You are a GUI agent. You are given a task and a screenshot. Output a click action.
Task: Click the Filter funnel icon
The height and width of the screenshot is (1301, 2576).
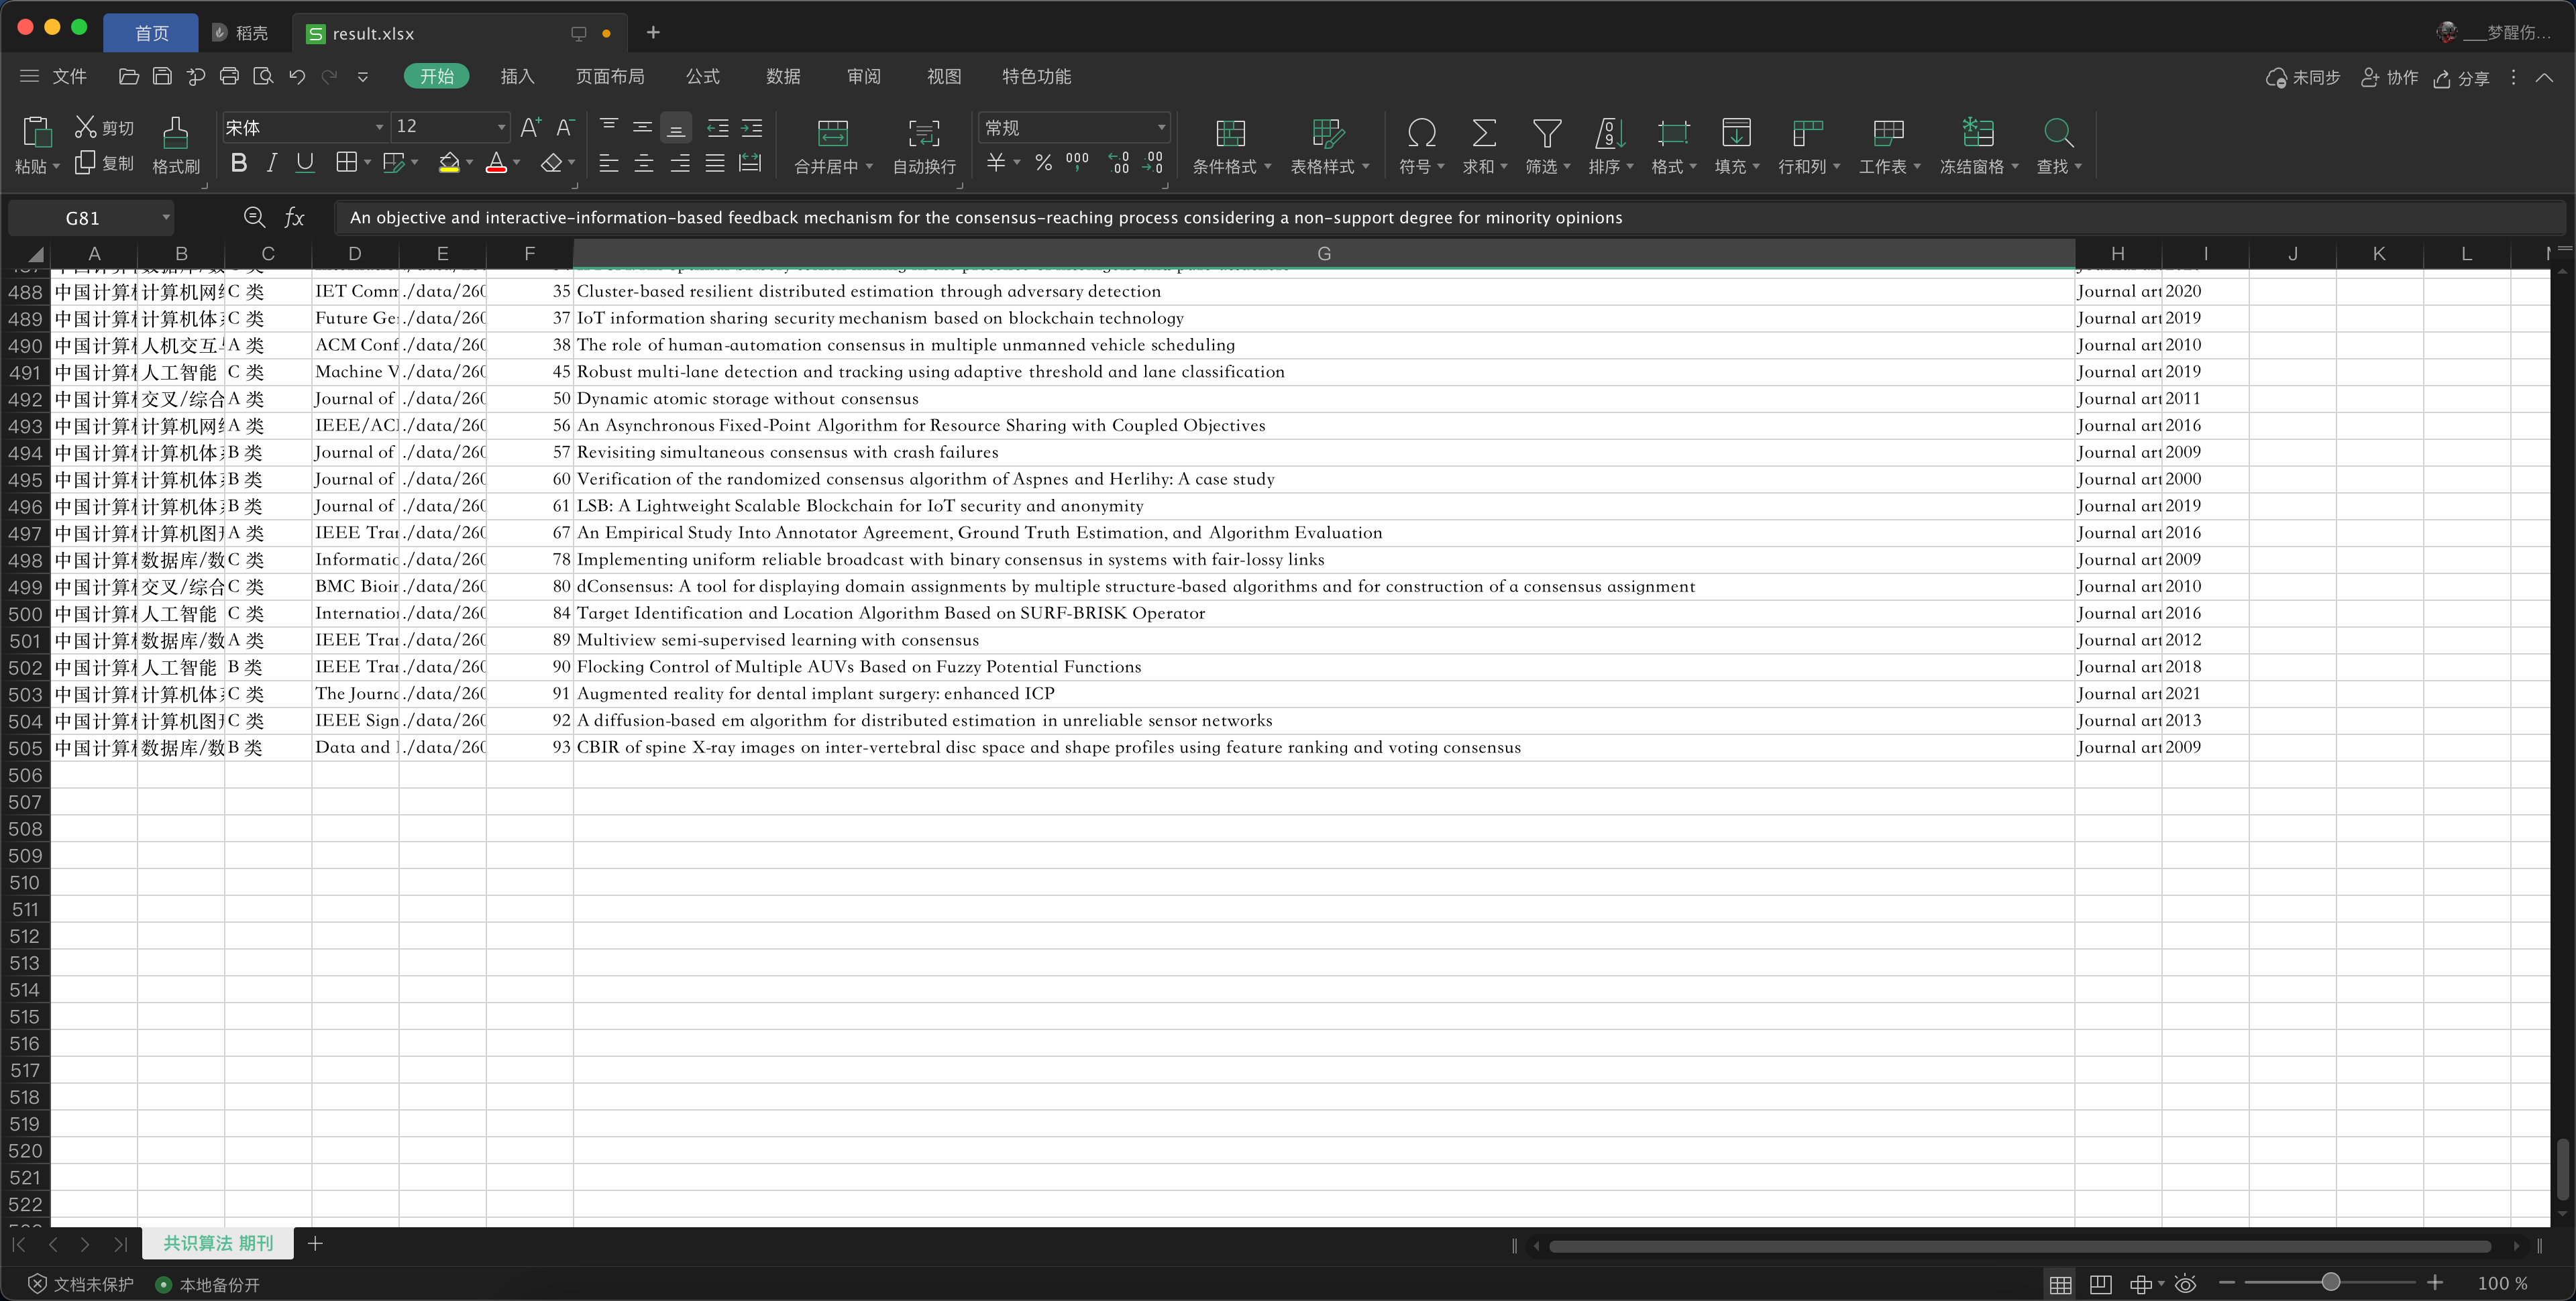pyautogui.click(x=1546, y=133)
